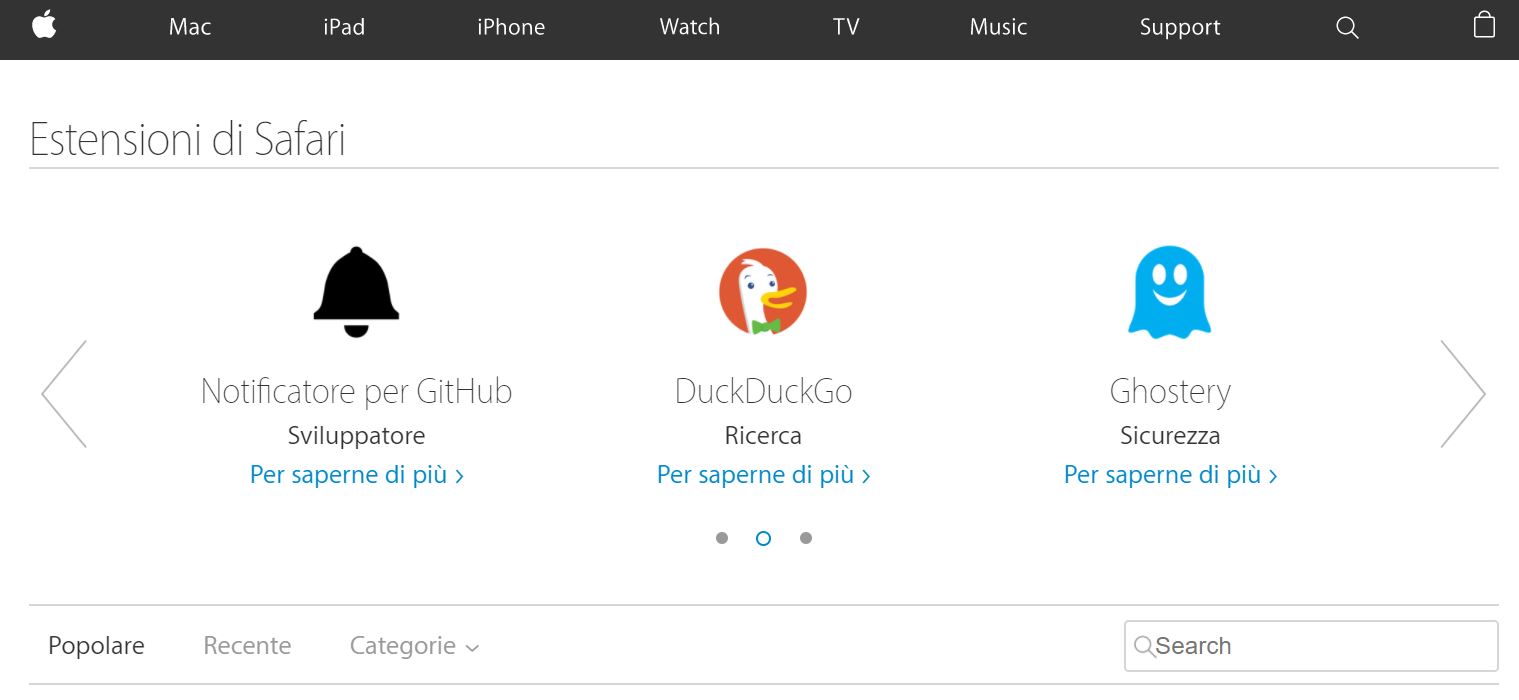This screenshot has width=1519, height=700.
Task: Switch to the Recente tab
Action: 247,646
